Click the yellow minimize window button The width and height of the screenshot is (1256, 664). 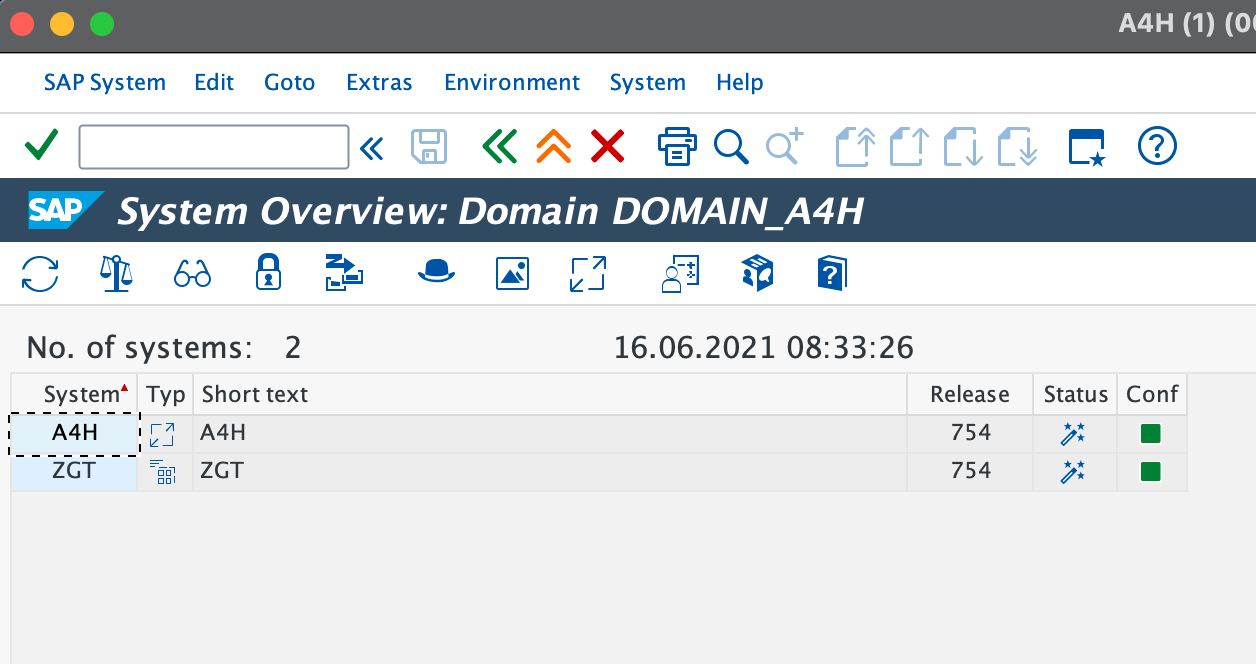point(62,23)
